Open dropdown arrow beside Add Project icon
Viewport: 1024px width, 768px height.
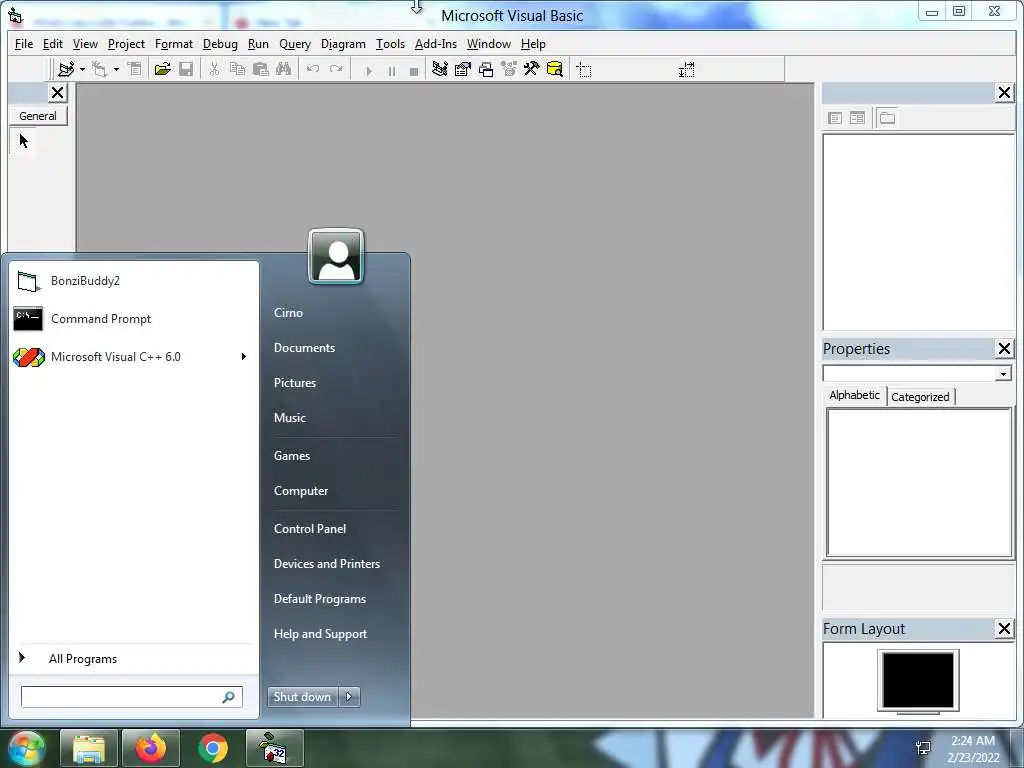82,69
